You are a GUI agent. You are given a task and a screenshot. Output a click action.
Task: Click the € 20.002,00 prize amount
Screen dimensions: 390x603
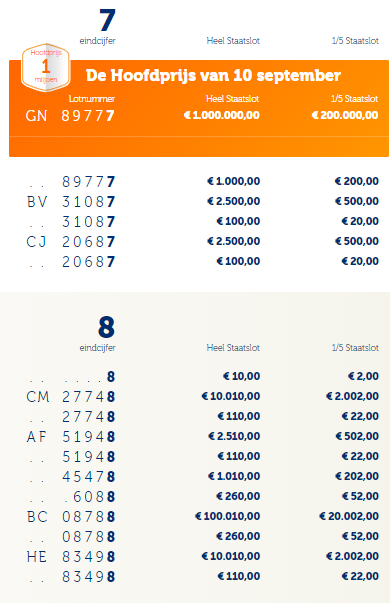pos(349,516)
